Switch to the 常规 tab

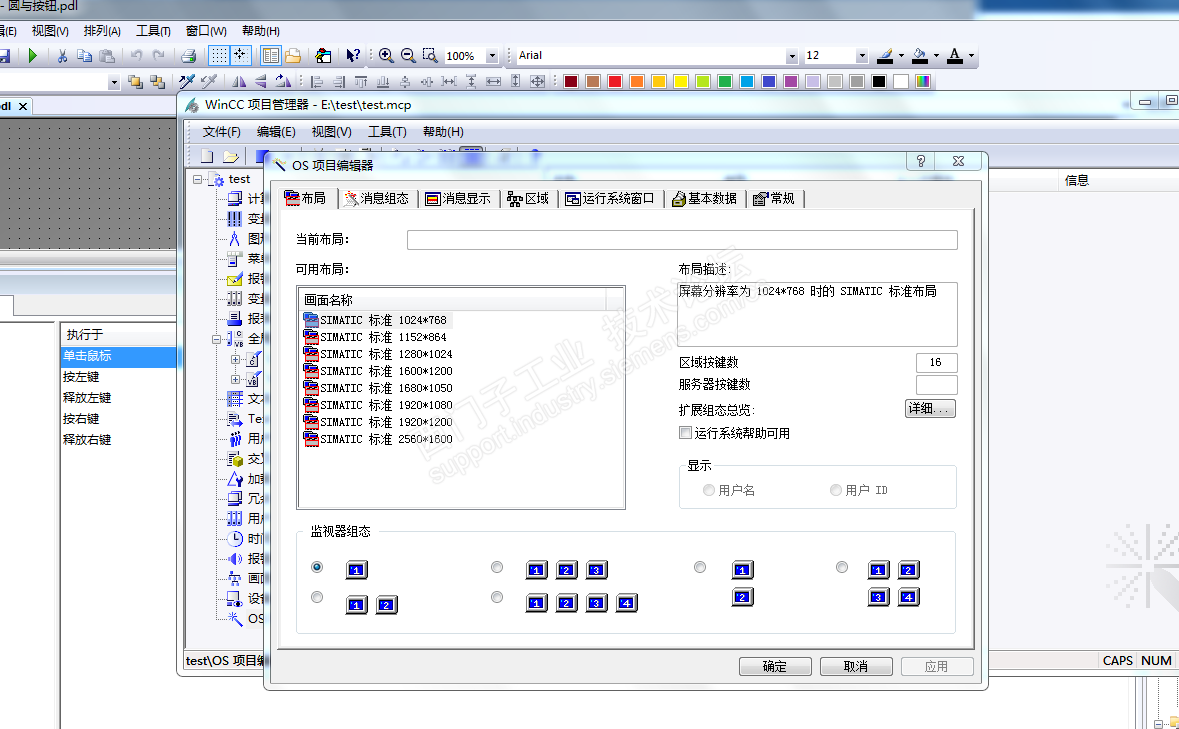pos(774,198)
